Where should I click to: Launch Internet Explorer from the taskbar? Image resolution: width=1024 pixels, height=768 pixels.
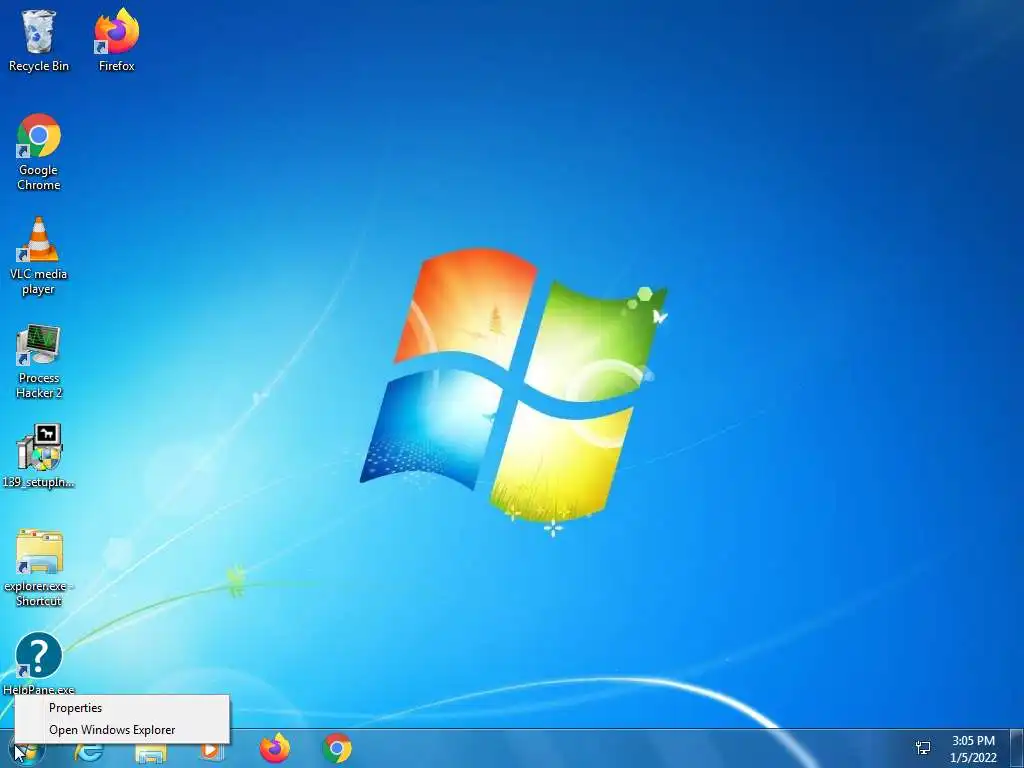click(89, 750)
